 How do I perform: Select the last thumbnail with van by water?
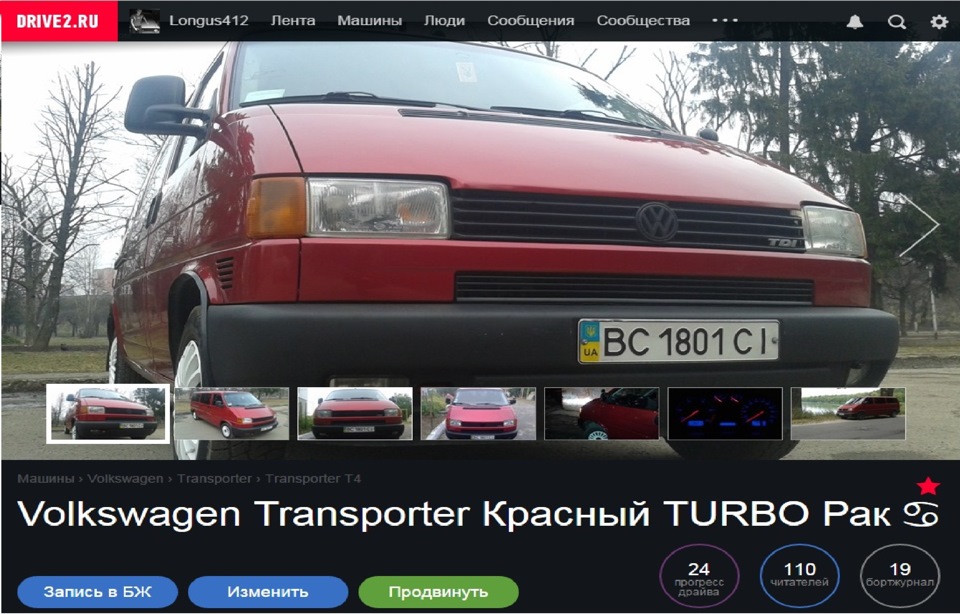(848, 413)
